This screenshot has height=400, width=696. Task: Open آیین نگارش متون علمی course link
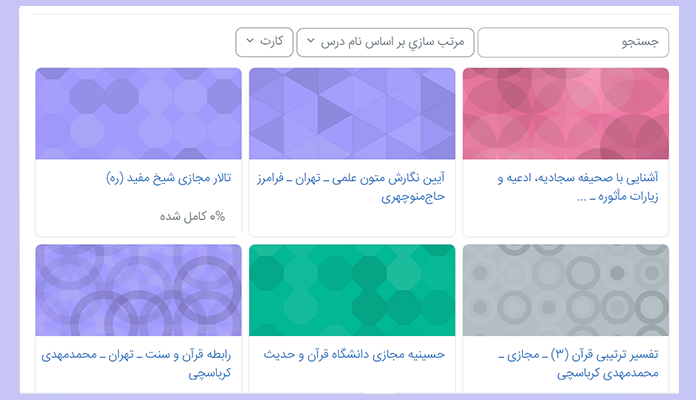coord(360,178)
